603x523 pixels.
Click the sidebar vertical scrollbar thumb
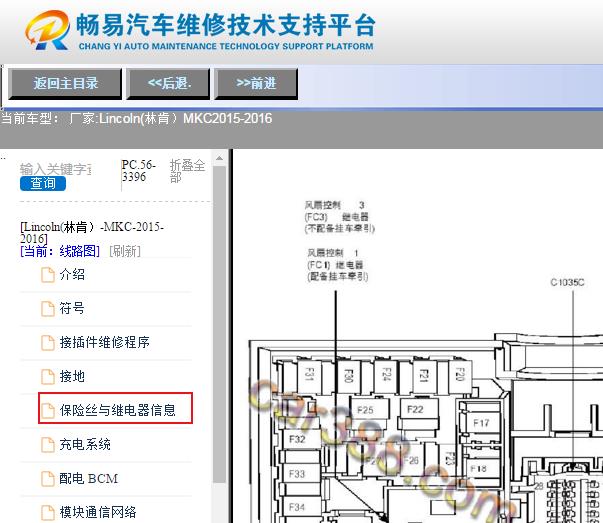point(219,324)
